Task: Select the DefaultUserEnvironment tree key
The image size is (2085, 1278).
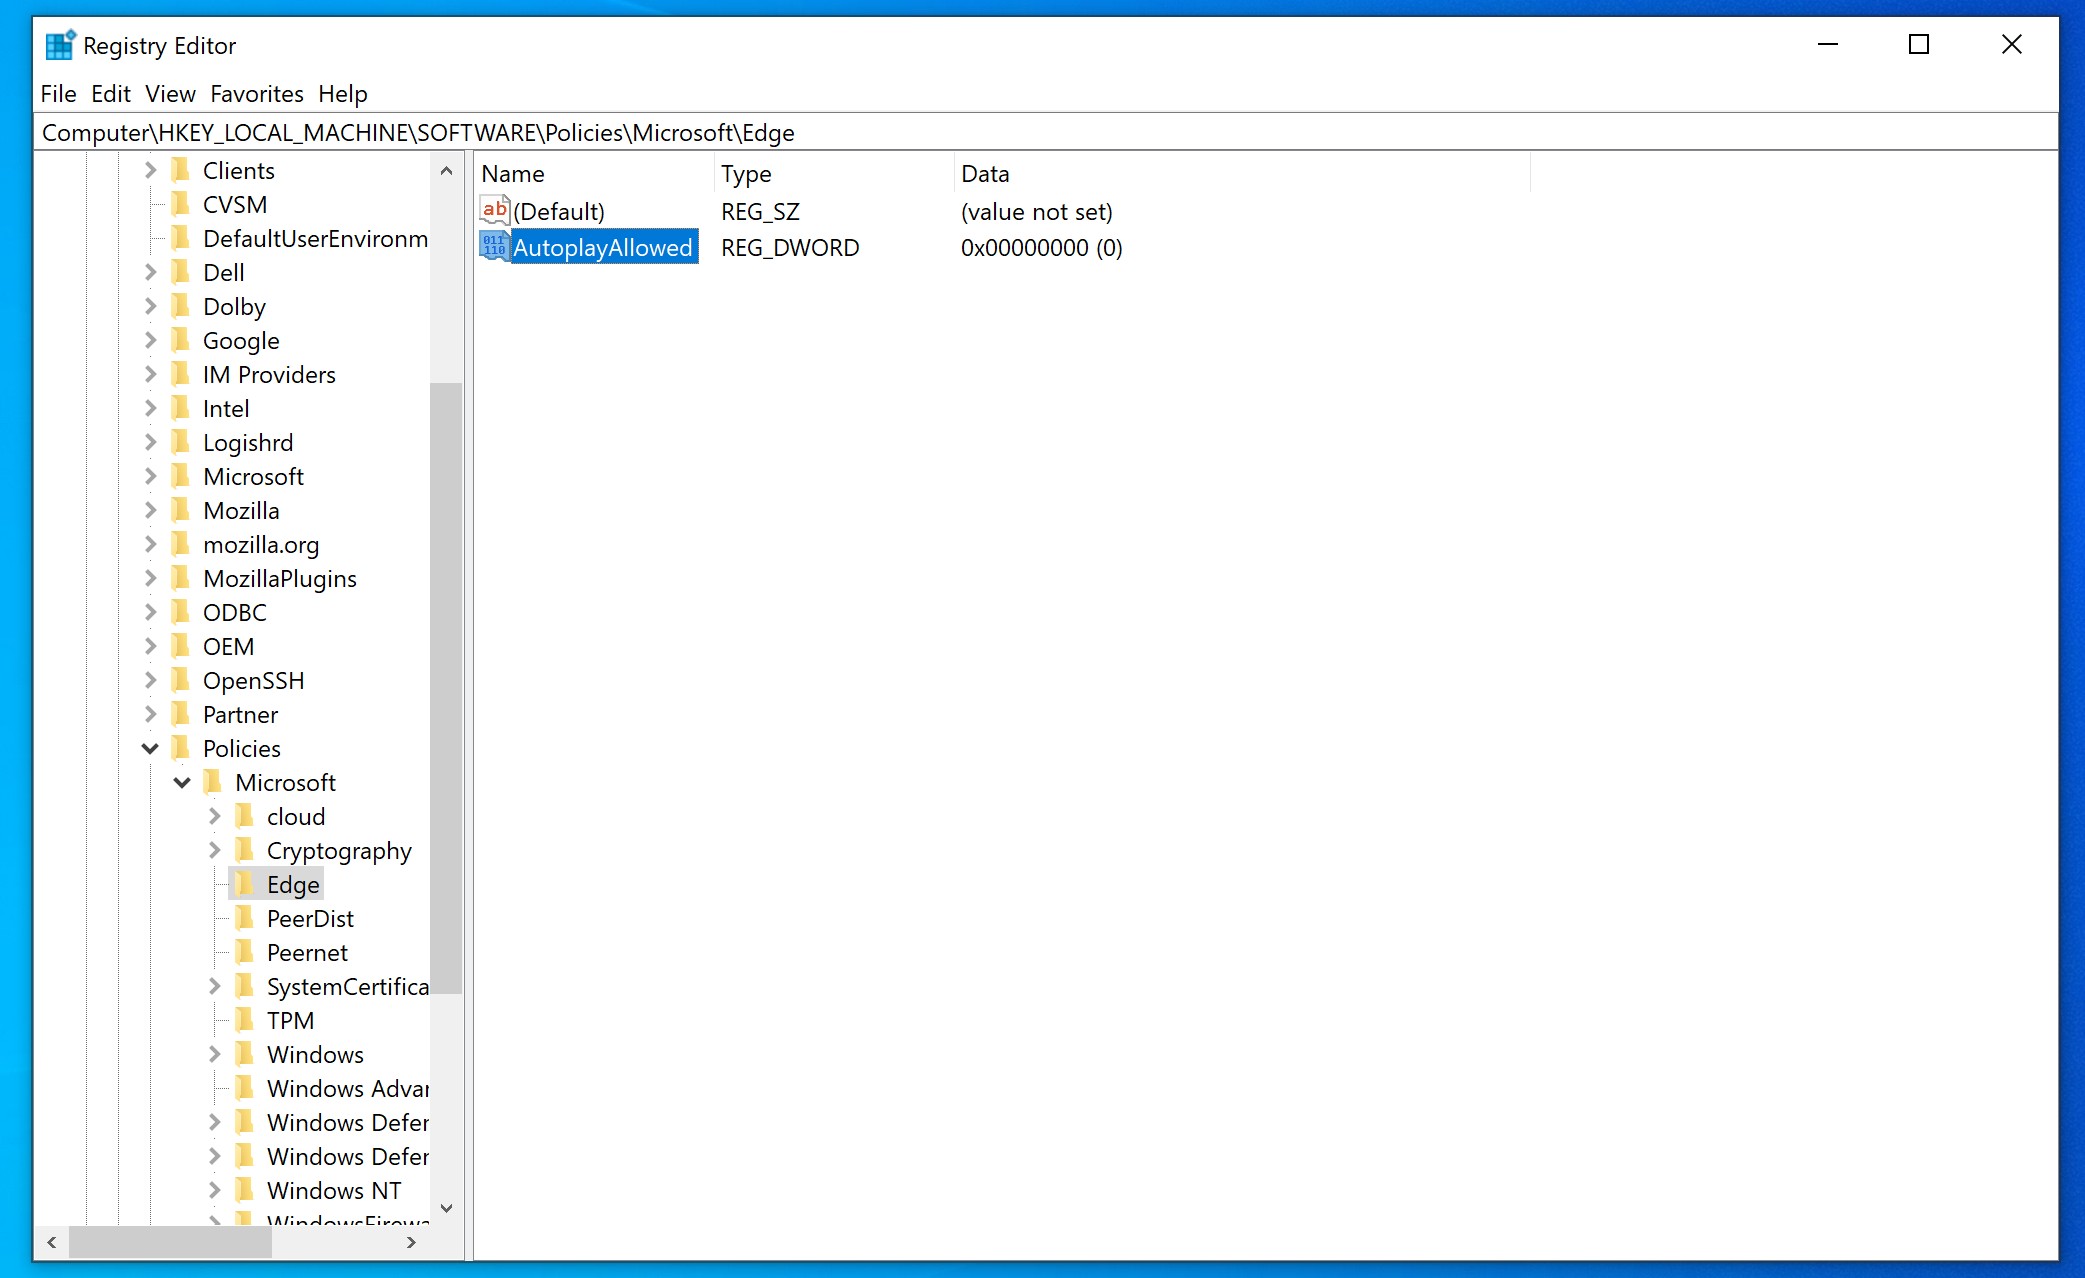Action: coord(315,238)
